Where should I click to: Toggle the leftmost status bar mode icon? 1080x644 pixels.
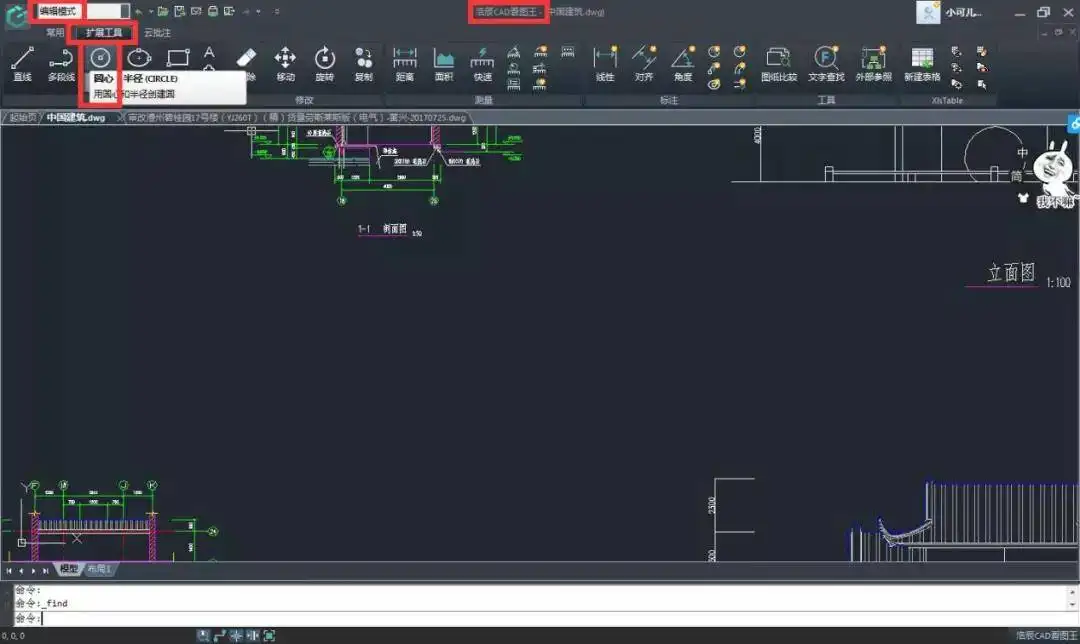tap(203, 636)
